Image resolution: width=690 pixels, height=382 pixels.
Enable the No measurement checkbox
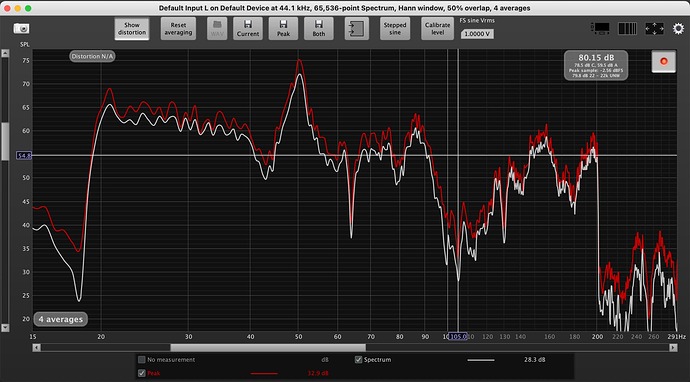pyautogui.click(x=142, y=360)
